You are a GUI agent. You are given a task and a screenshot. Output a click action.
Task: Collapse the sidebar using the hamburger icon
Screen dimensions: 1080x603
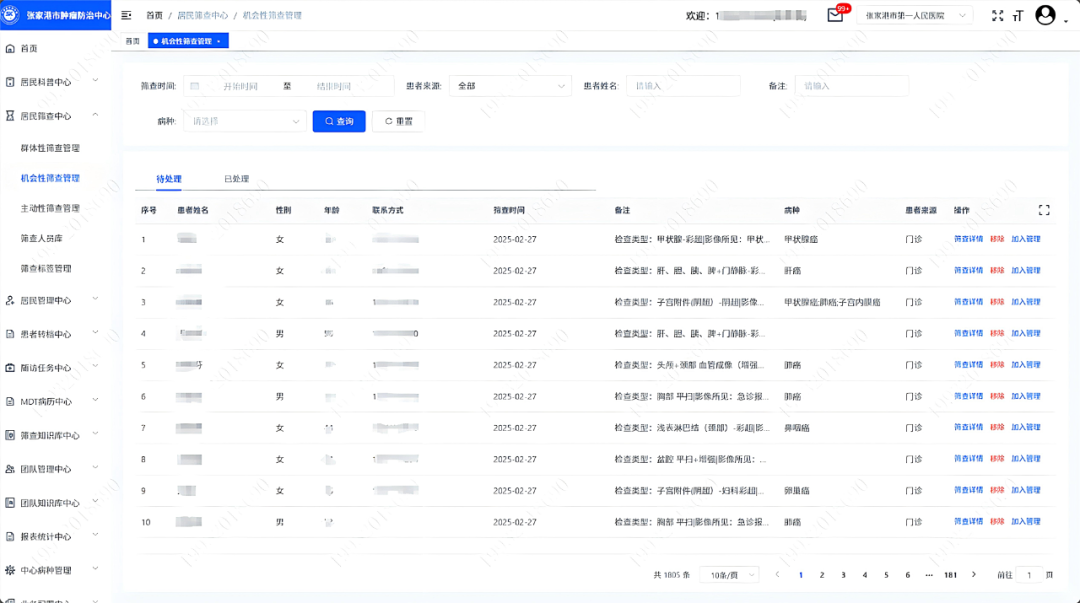[126, 15]
